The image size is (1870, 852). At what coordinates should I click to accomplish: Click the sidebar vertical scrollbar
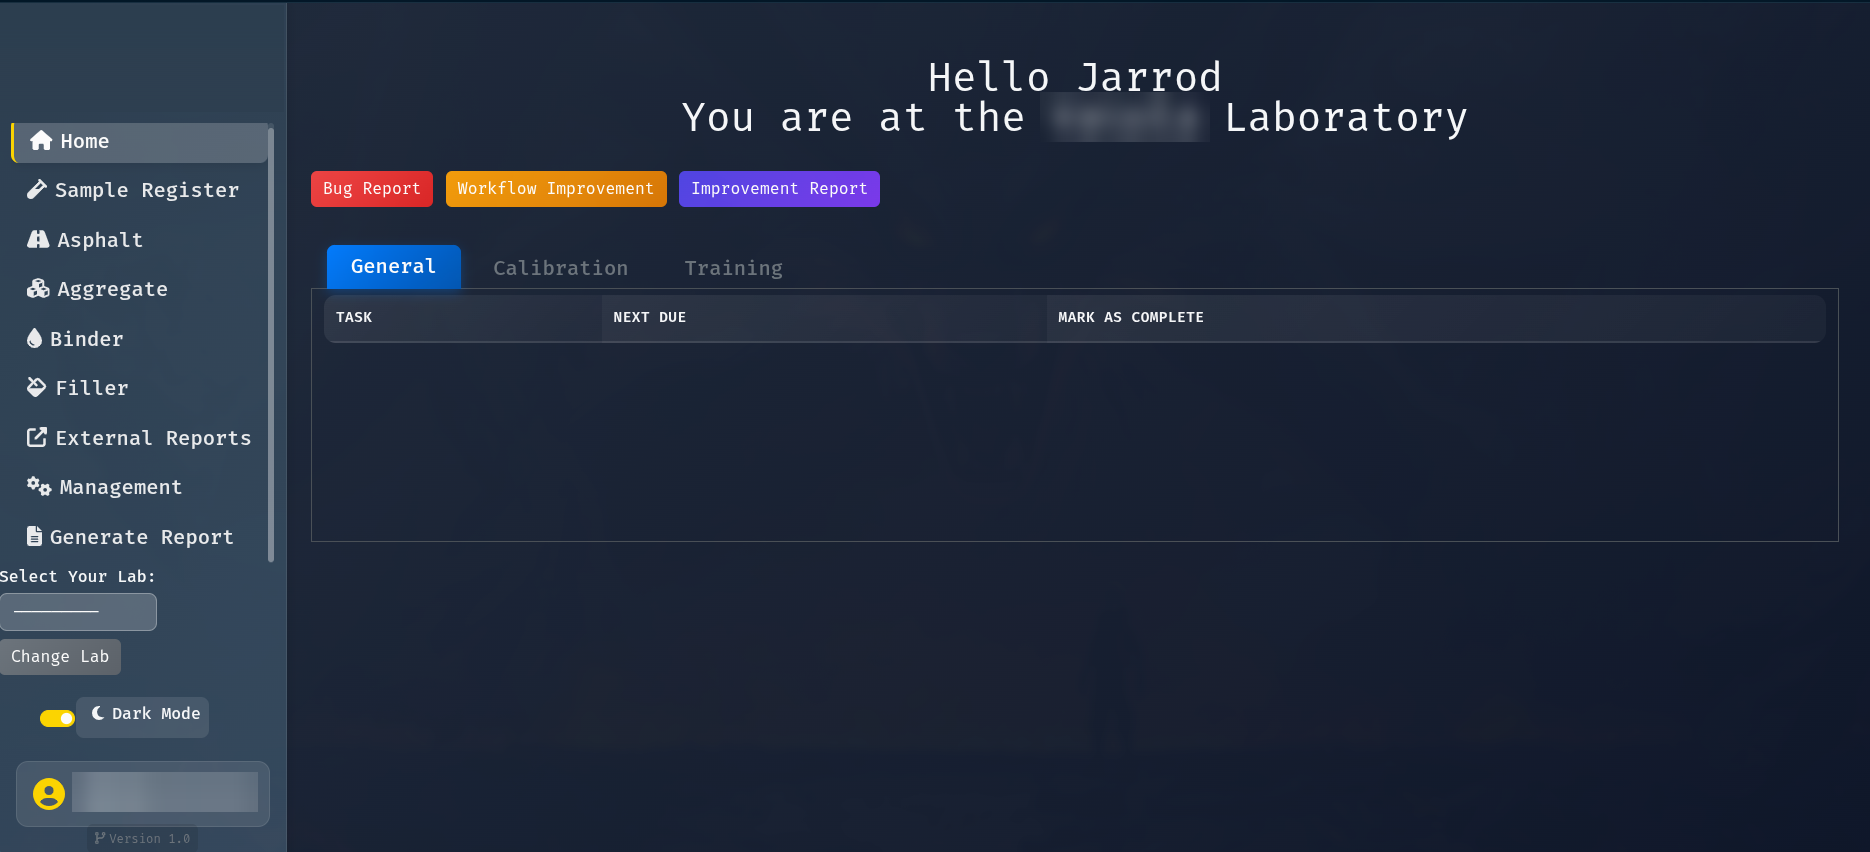coord(271,343)
